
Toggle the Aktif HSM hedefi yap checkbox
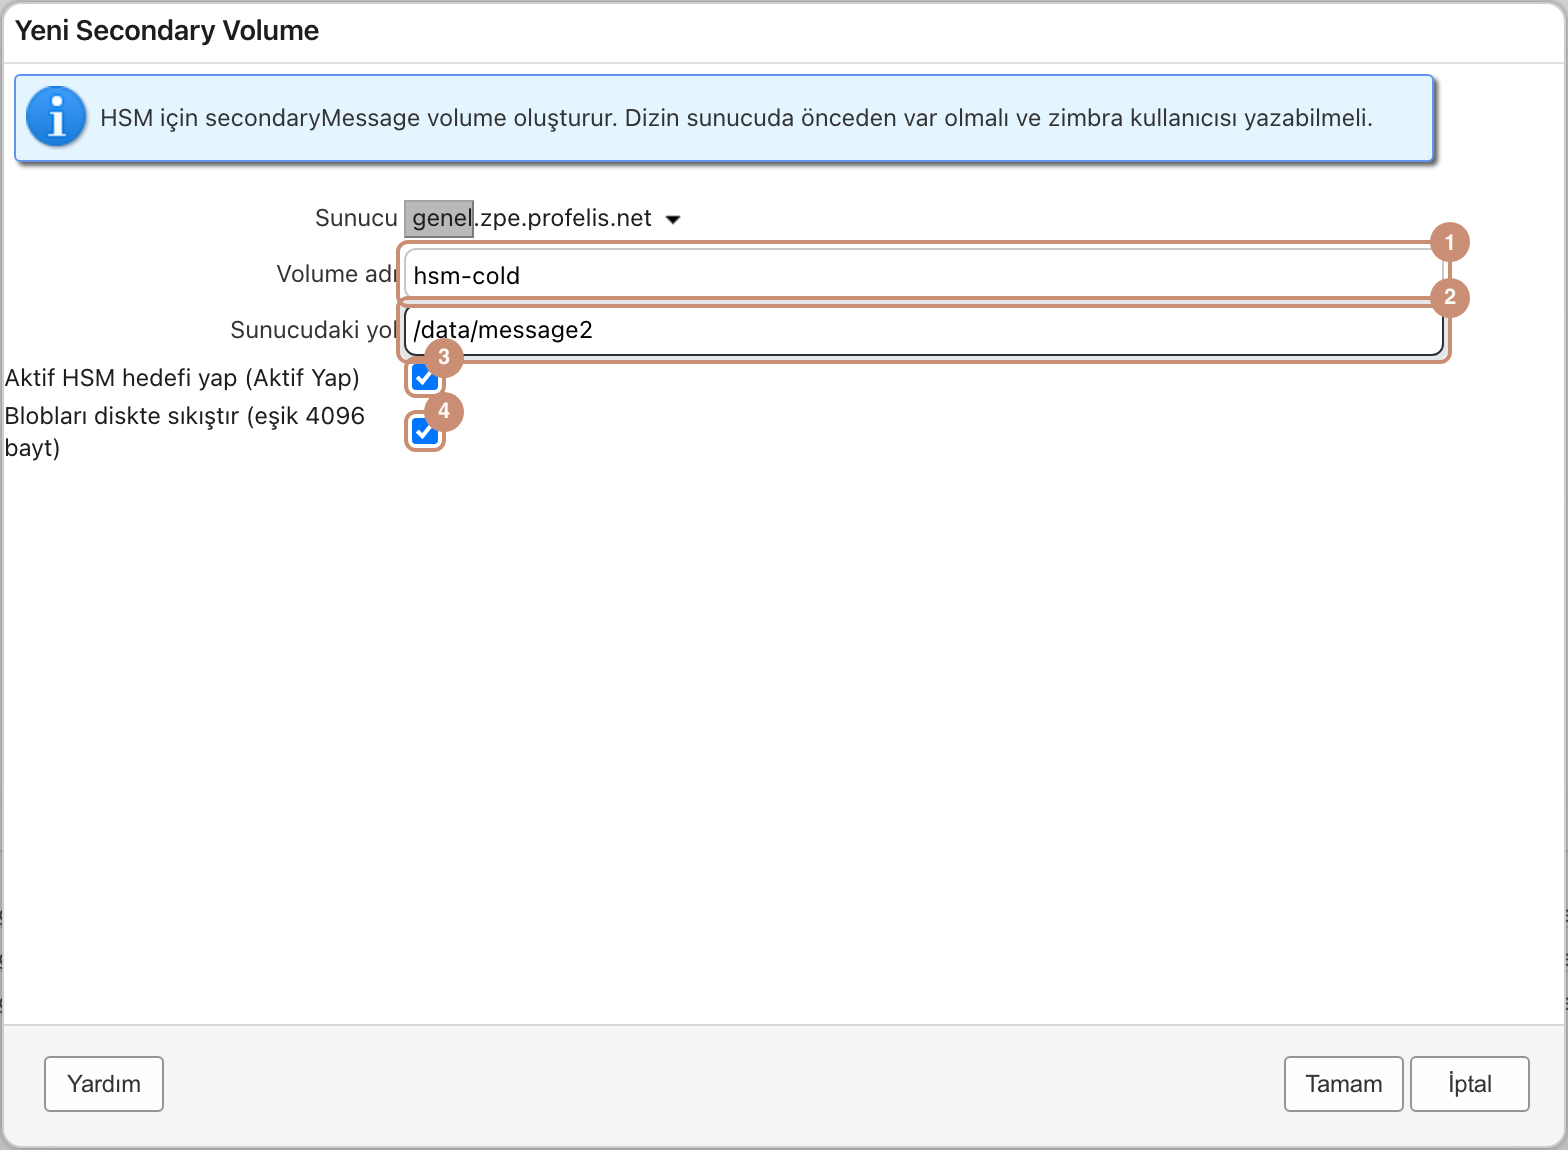click(424, 378)
